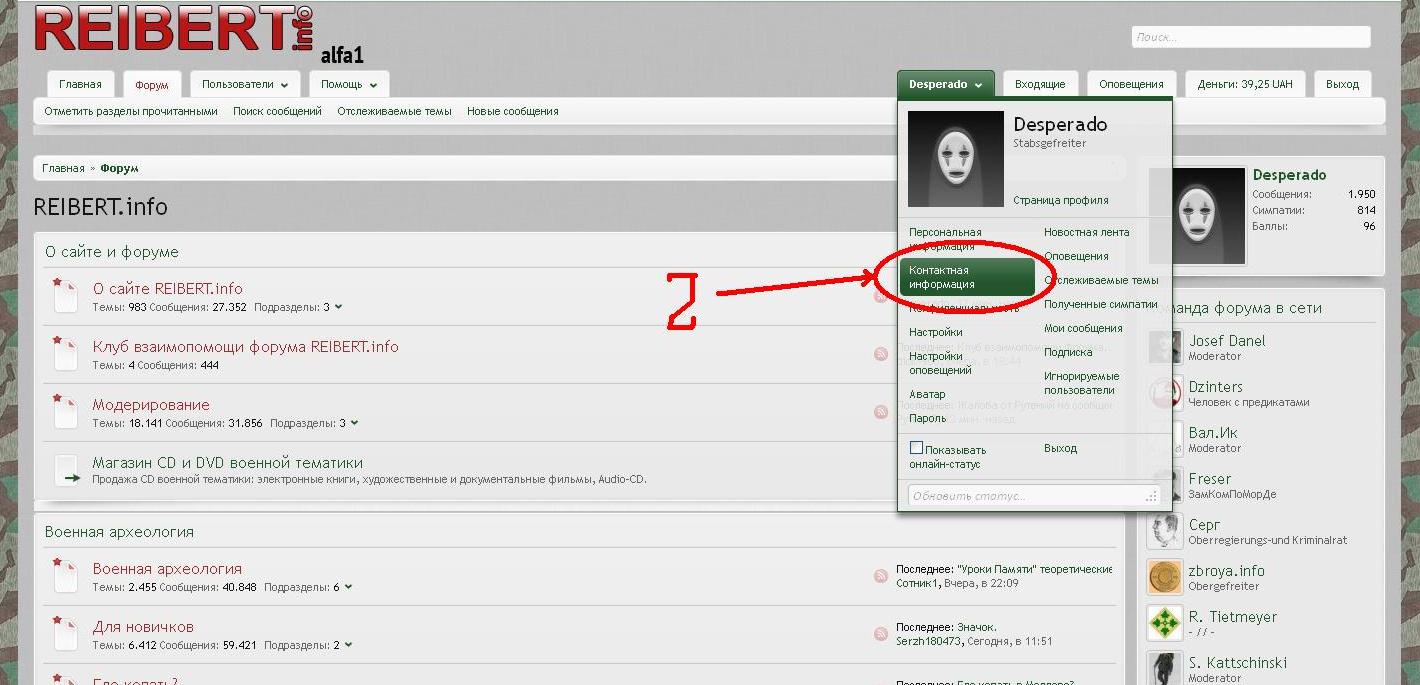Screen dimensions: 1420x685
Task: Open Для новичков forum link
Action: click(x=143, y=627)
